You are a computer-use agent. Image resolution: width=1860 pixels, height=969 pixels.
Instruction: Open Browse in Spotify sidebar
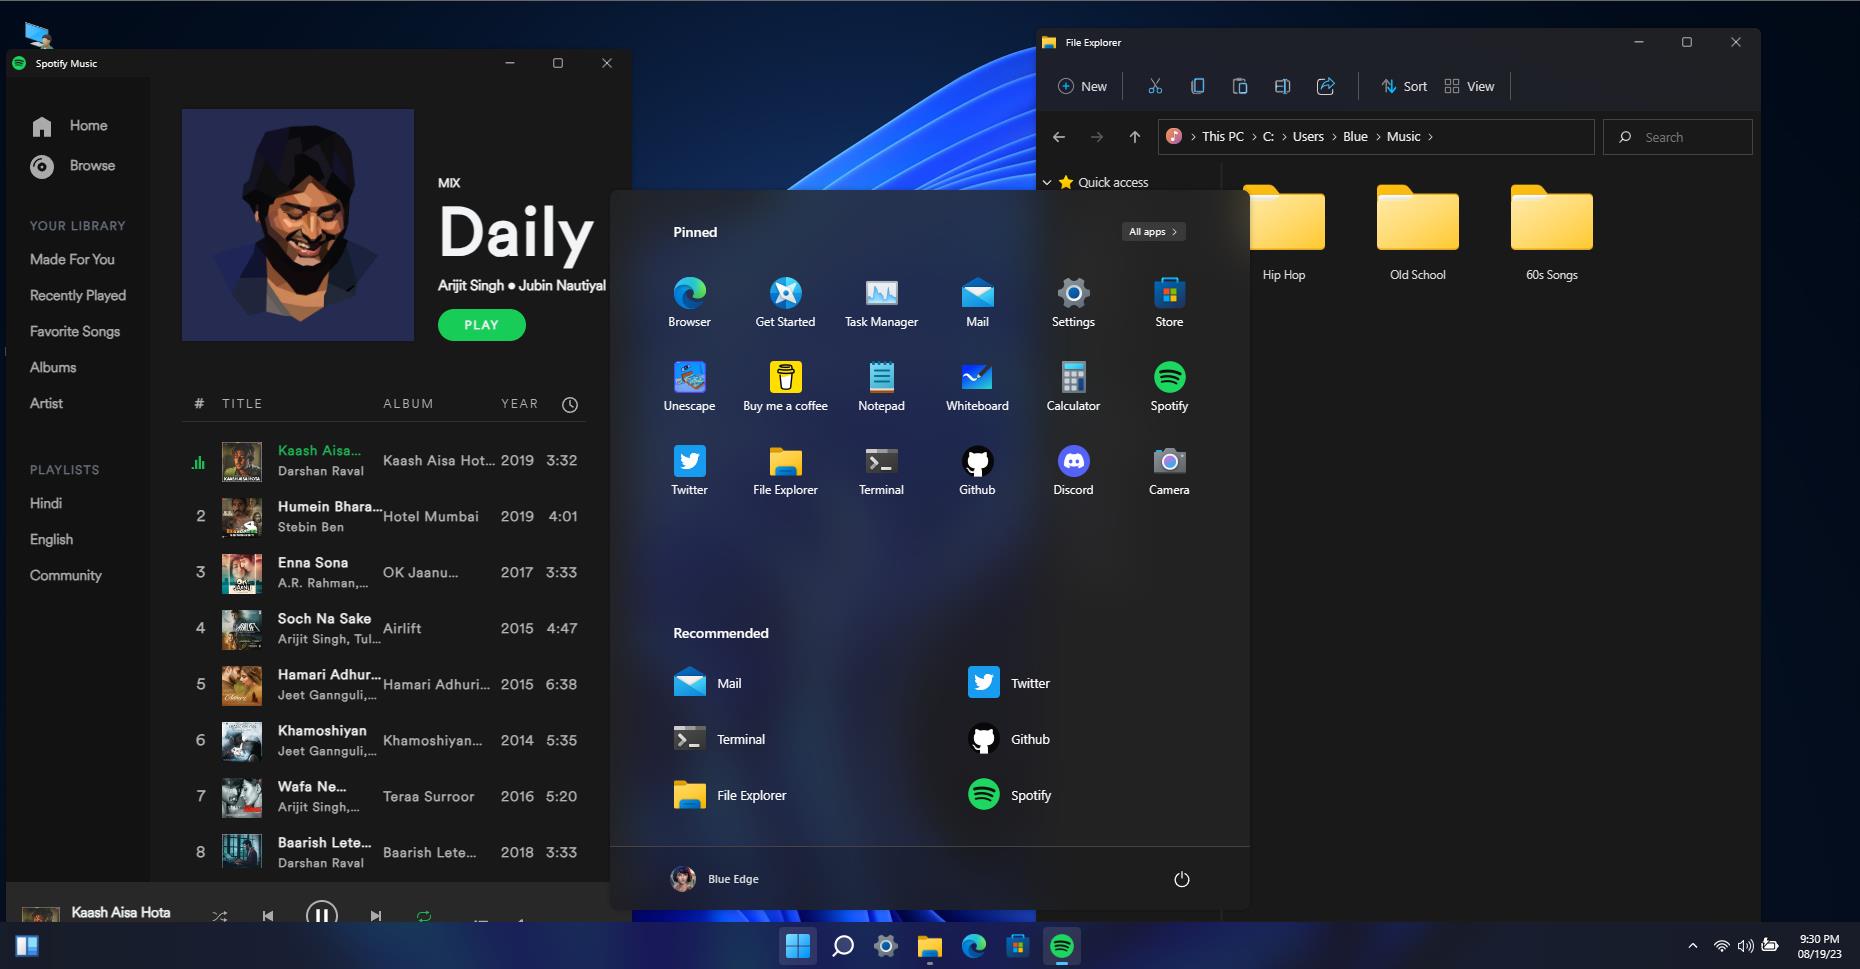[72, 166]
